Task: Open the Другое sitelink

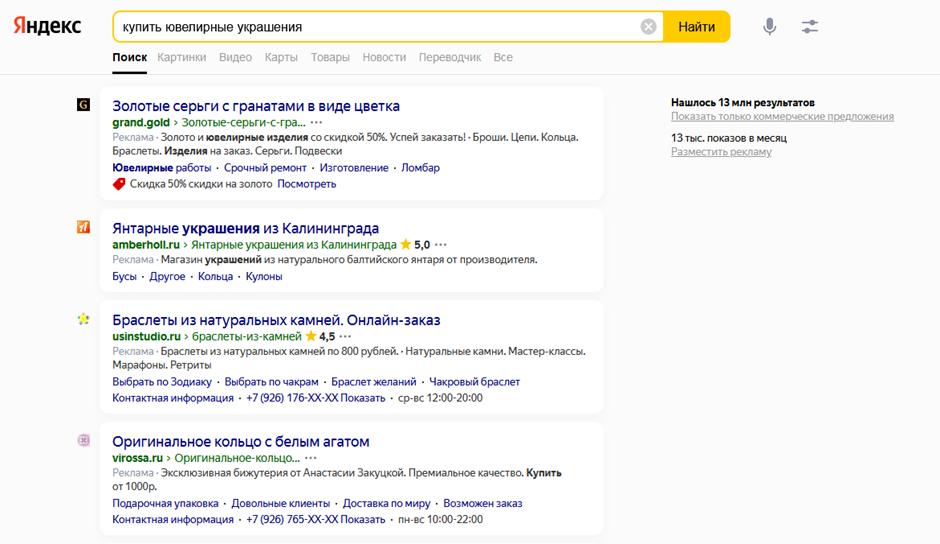Action: pyautogui.click(x=167, y=276)
